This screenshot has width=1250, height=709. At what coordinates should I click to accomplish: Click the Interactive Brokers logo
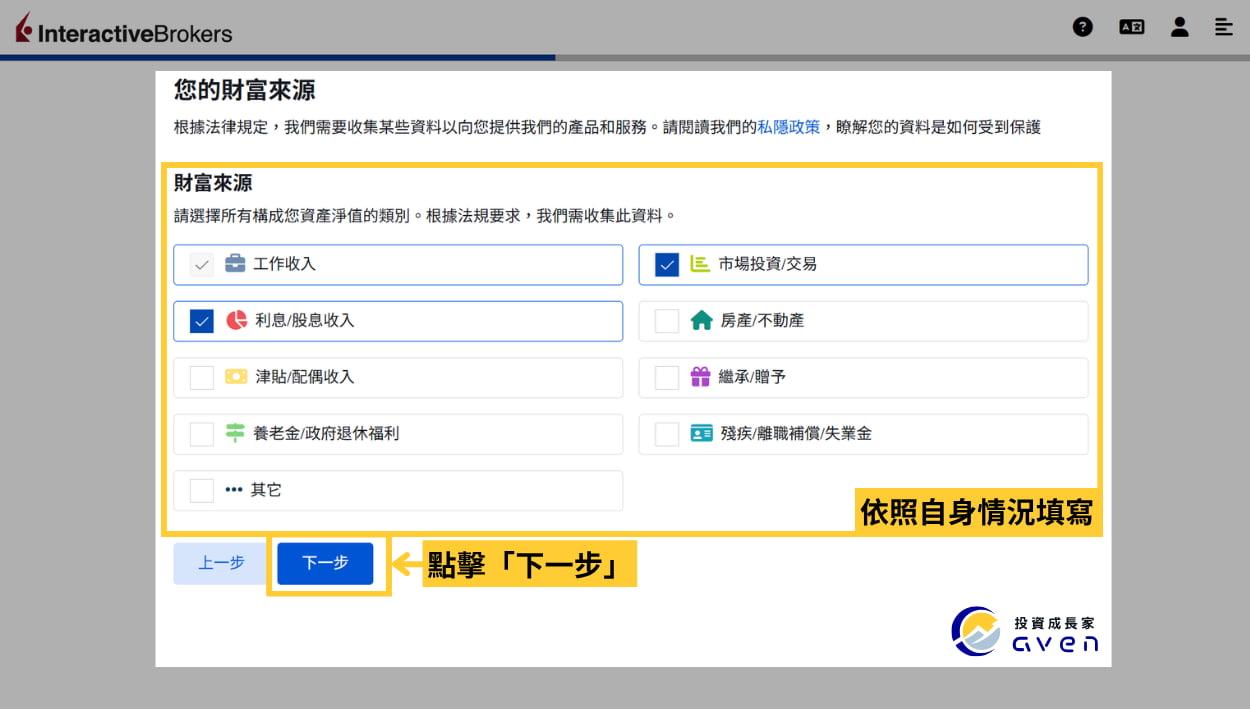[124, 29]
